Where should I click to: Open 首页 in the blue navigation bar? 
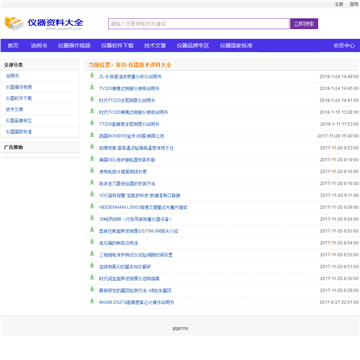[13, 46]
